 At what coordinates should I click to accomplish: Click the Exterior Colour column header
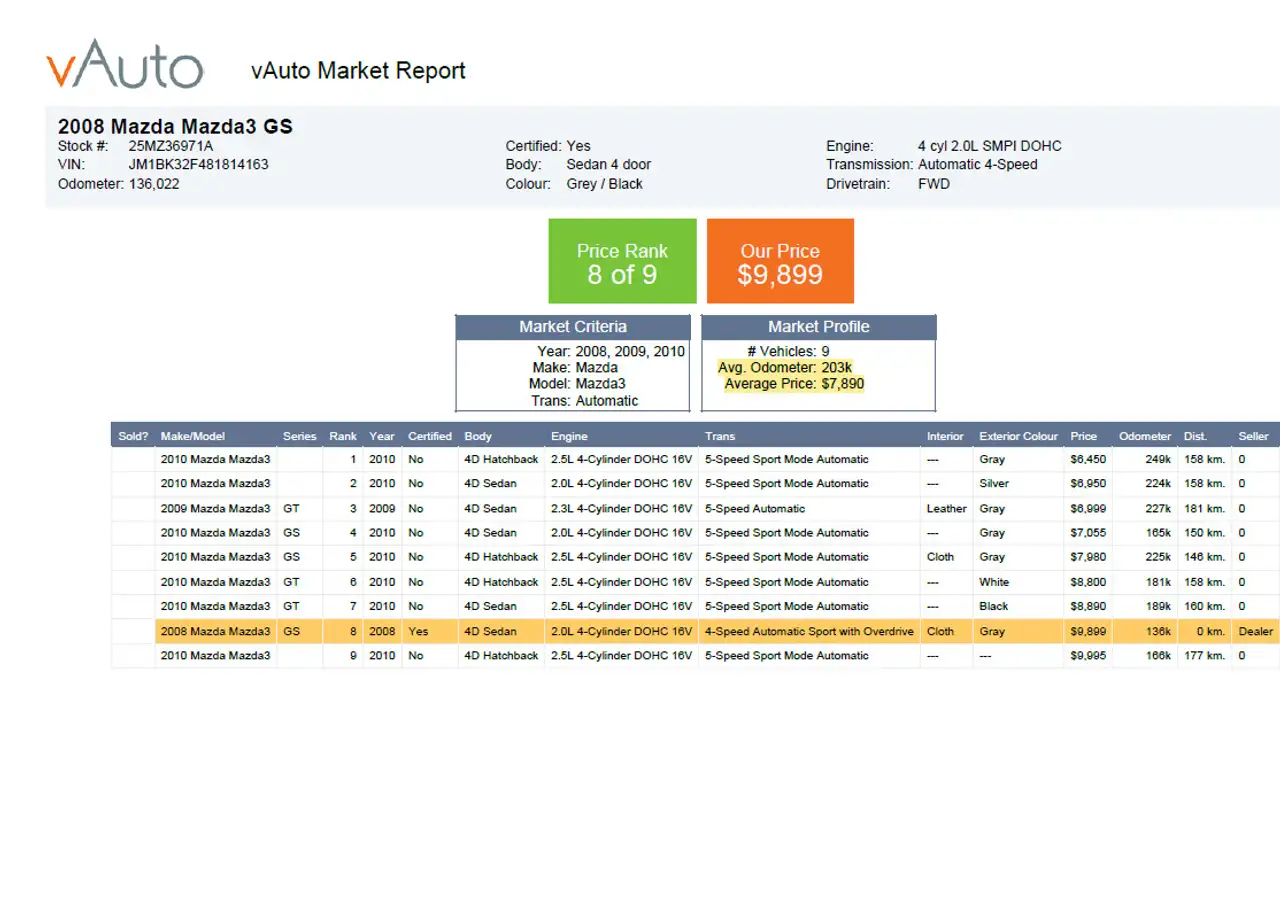pos(1018,436)
